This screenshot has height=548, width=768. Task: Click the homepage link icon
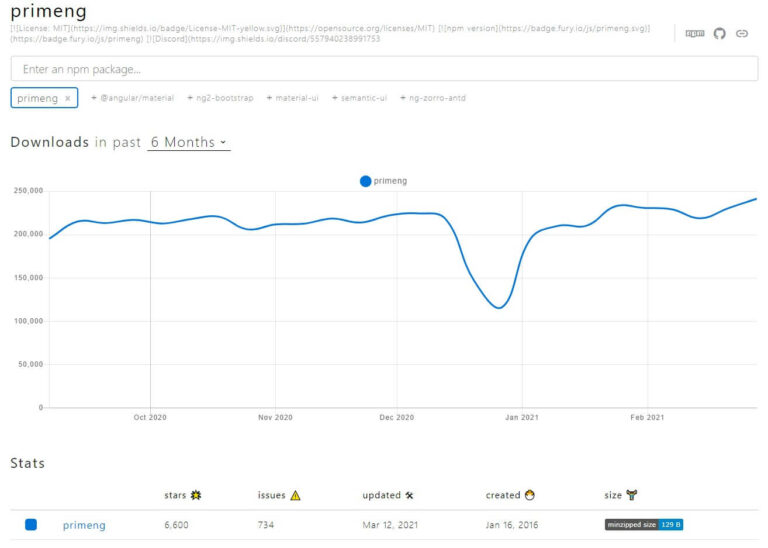742,33
